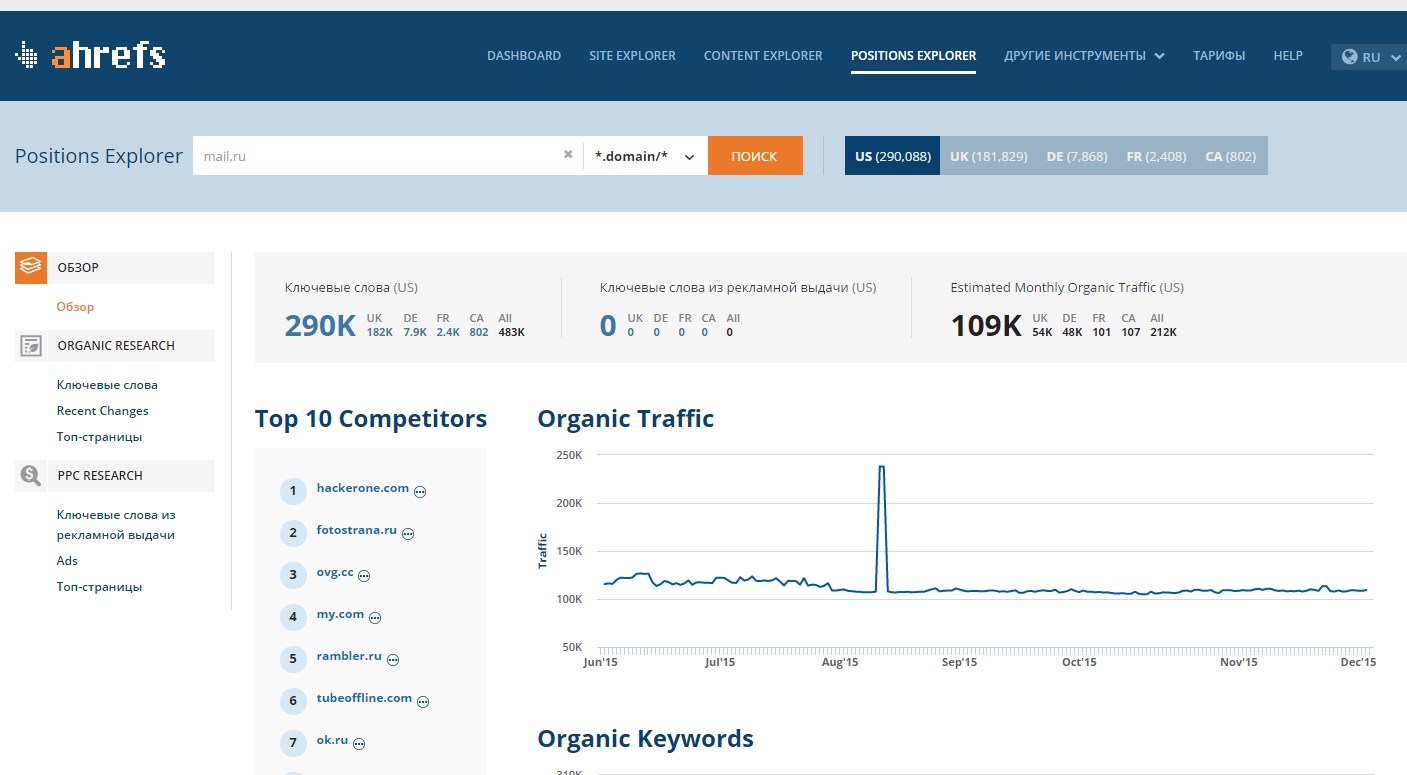
Task: Open the tubeoffline.com competitor link
Action: pyautogui.click(x=364, y=698)
